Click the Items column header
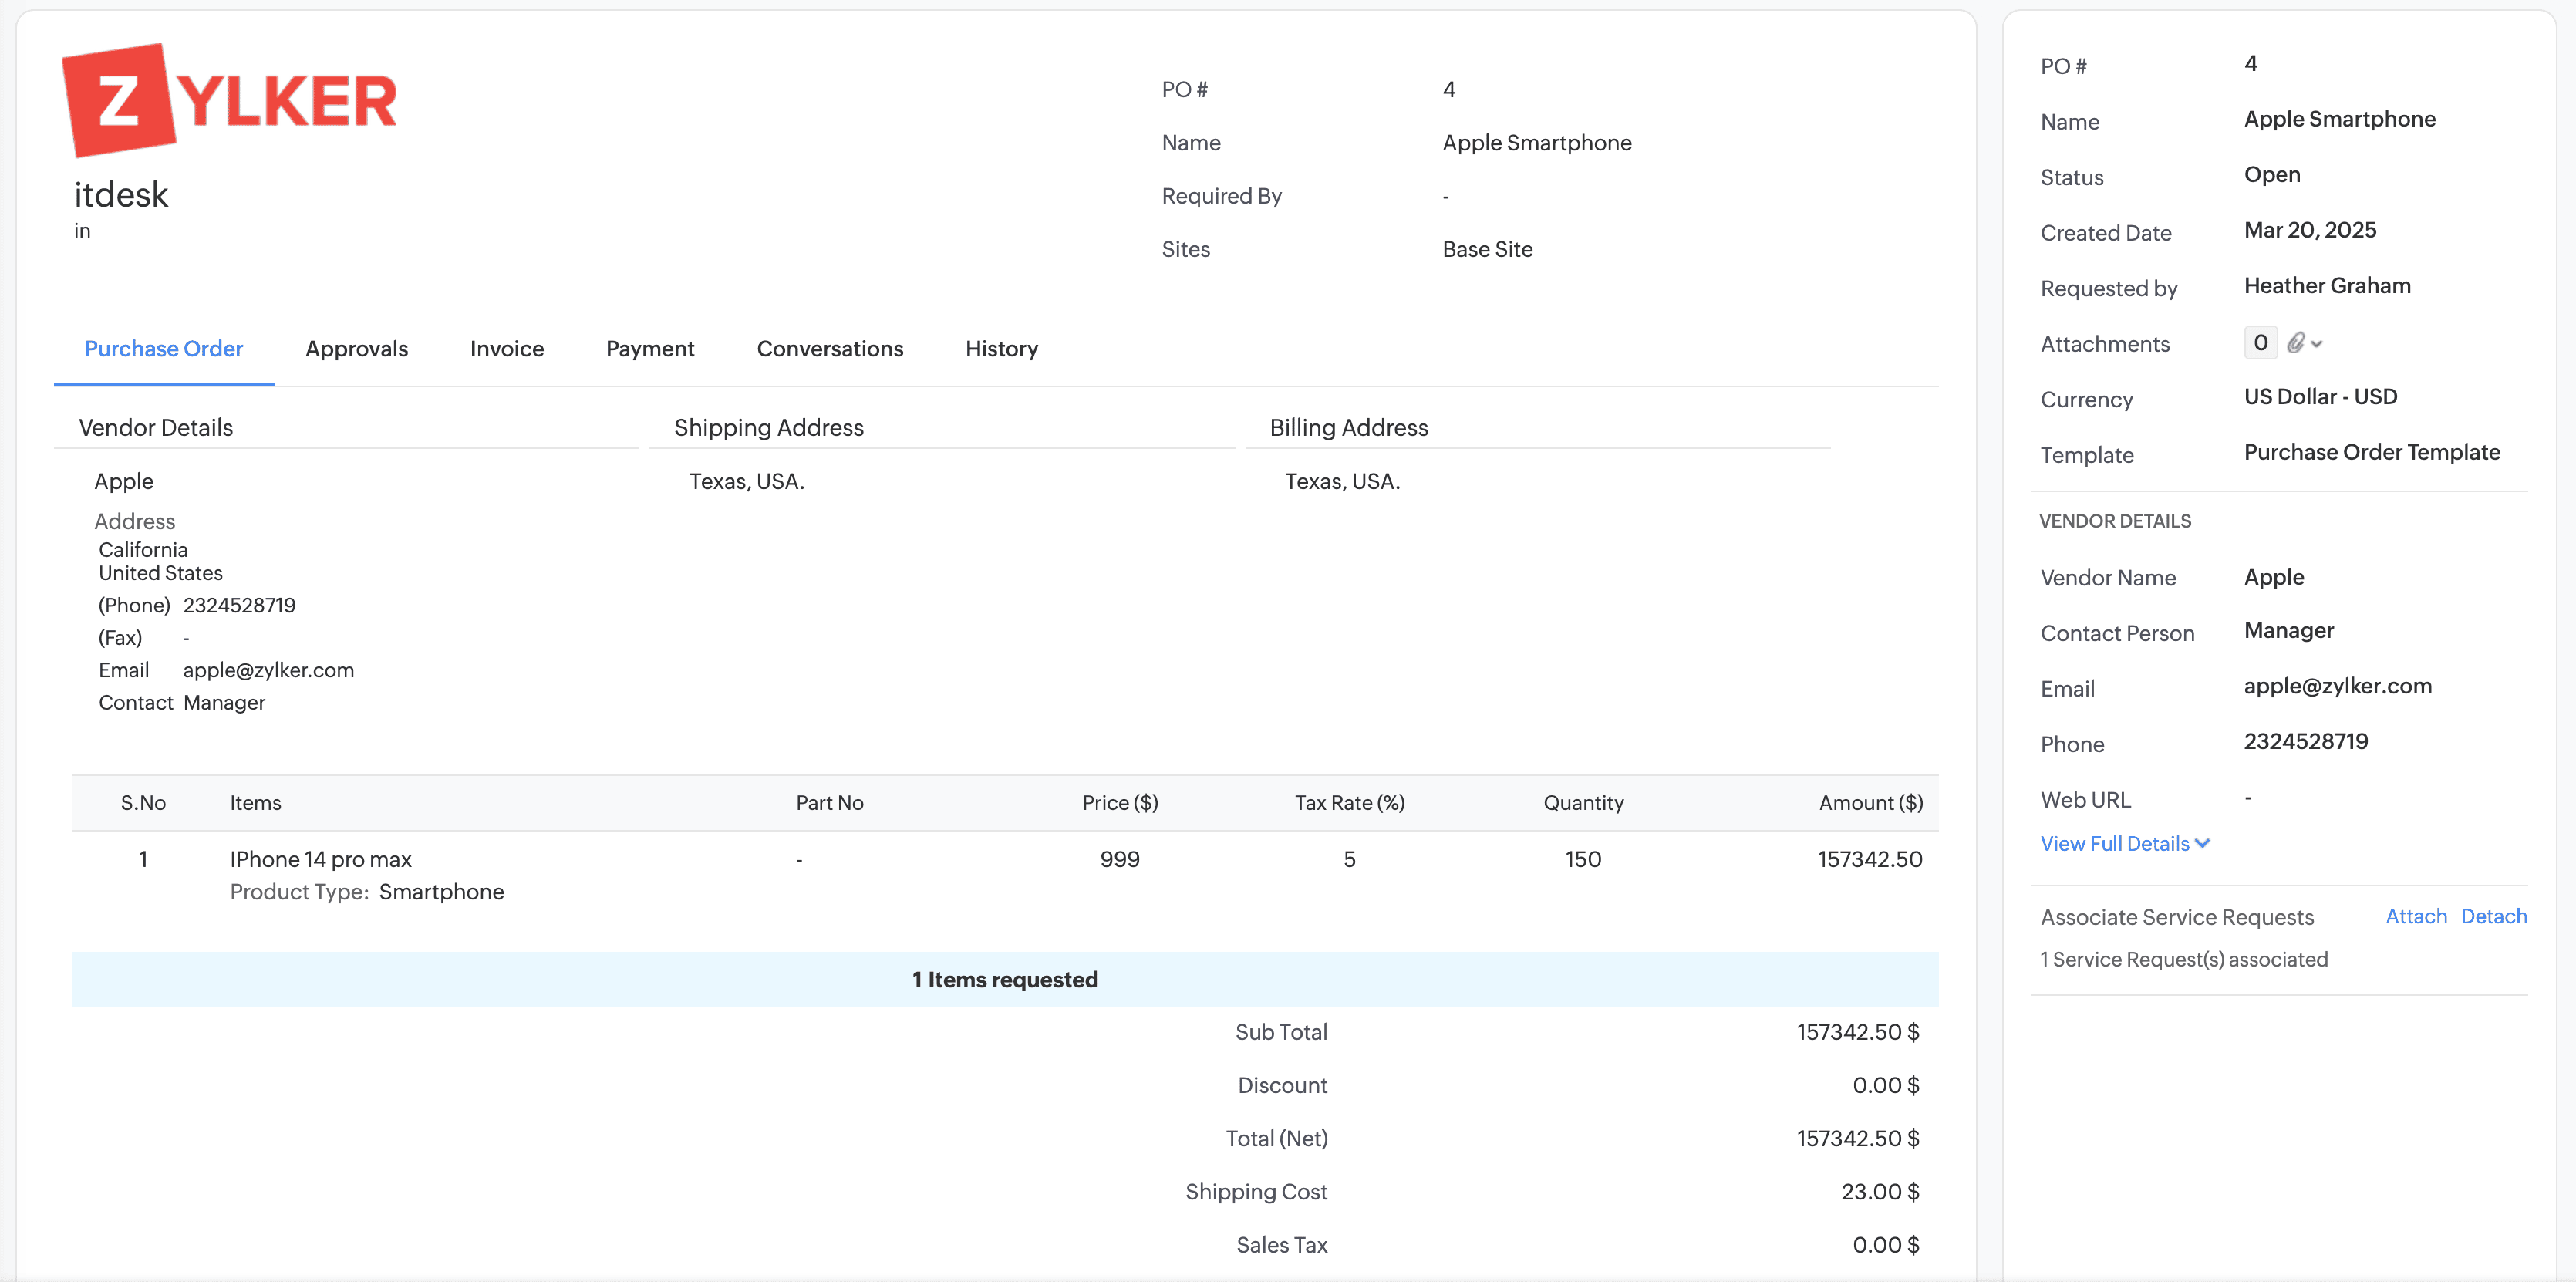This screenshot has height=1282, width=2576. pos(256,803)
